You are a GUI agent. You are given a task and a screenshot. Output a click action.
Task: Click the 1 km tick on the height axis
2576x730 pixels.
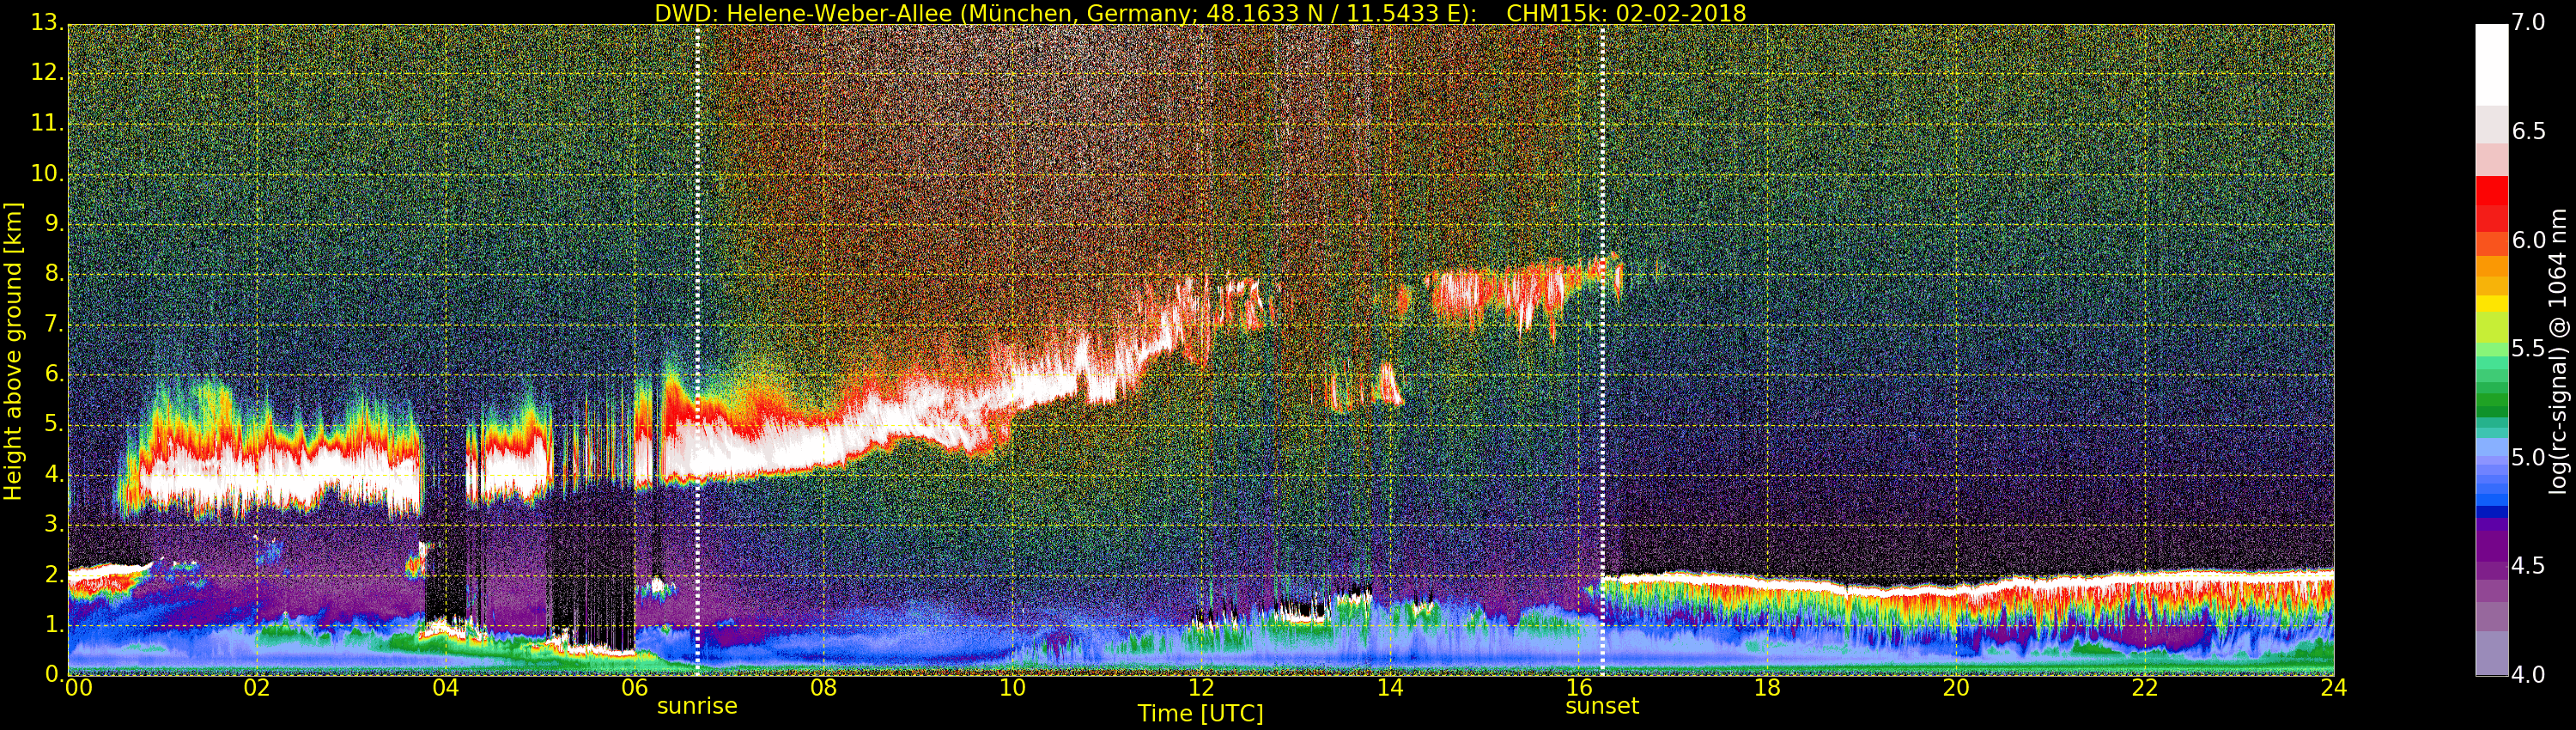point(54,625)
